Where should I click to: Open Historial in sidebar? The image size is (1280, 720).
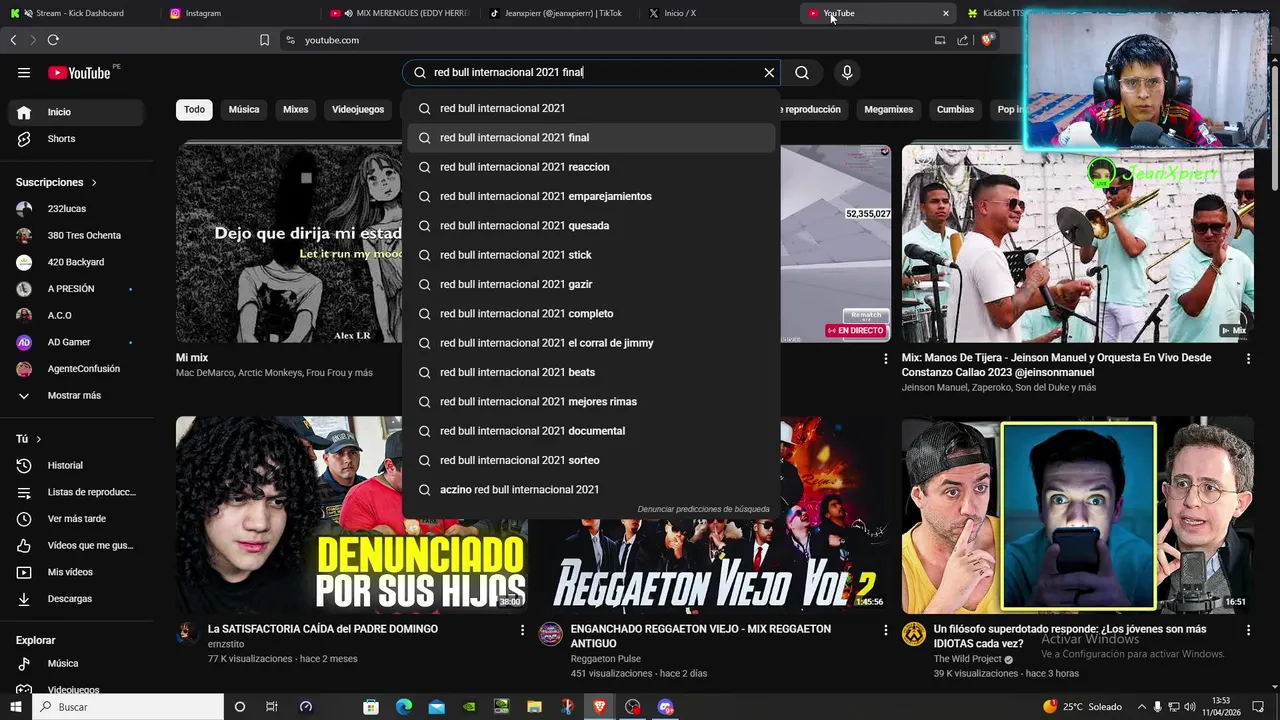[x=76, y=465]
